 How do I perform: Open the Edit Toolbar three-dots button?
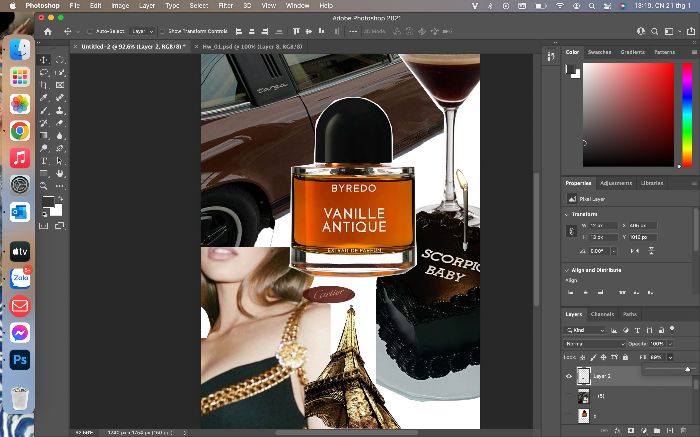[x=60, y=186]
